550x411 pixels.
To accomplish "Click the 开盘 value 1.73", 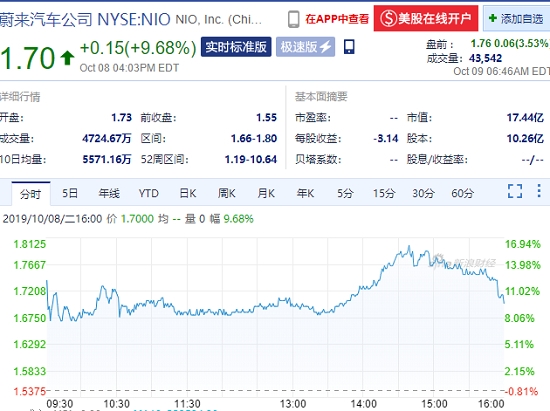I will 121,117.
